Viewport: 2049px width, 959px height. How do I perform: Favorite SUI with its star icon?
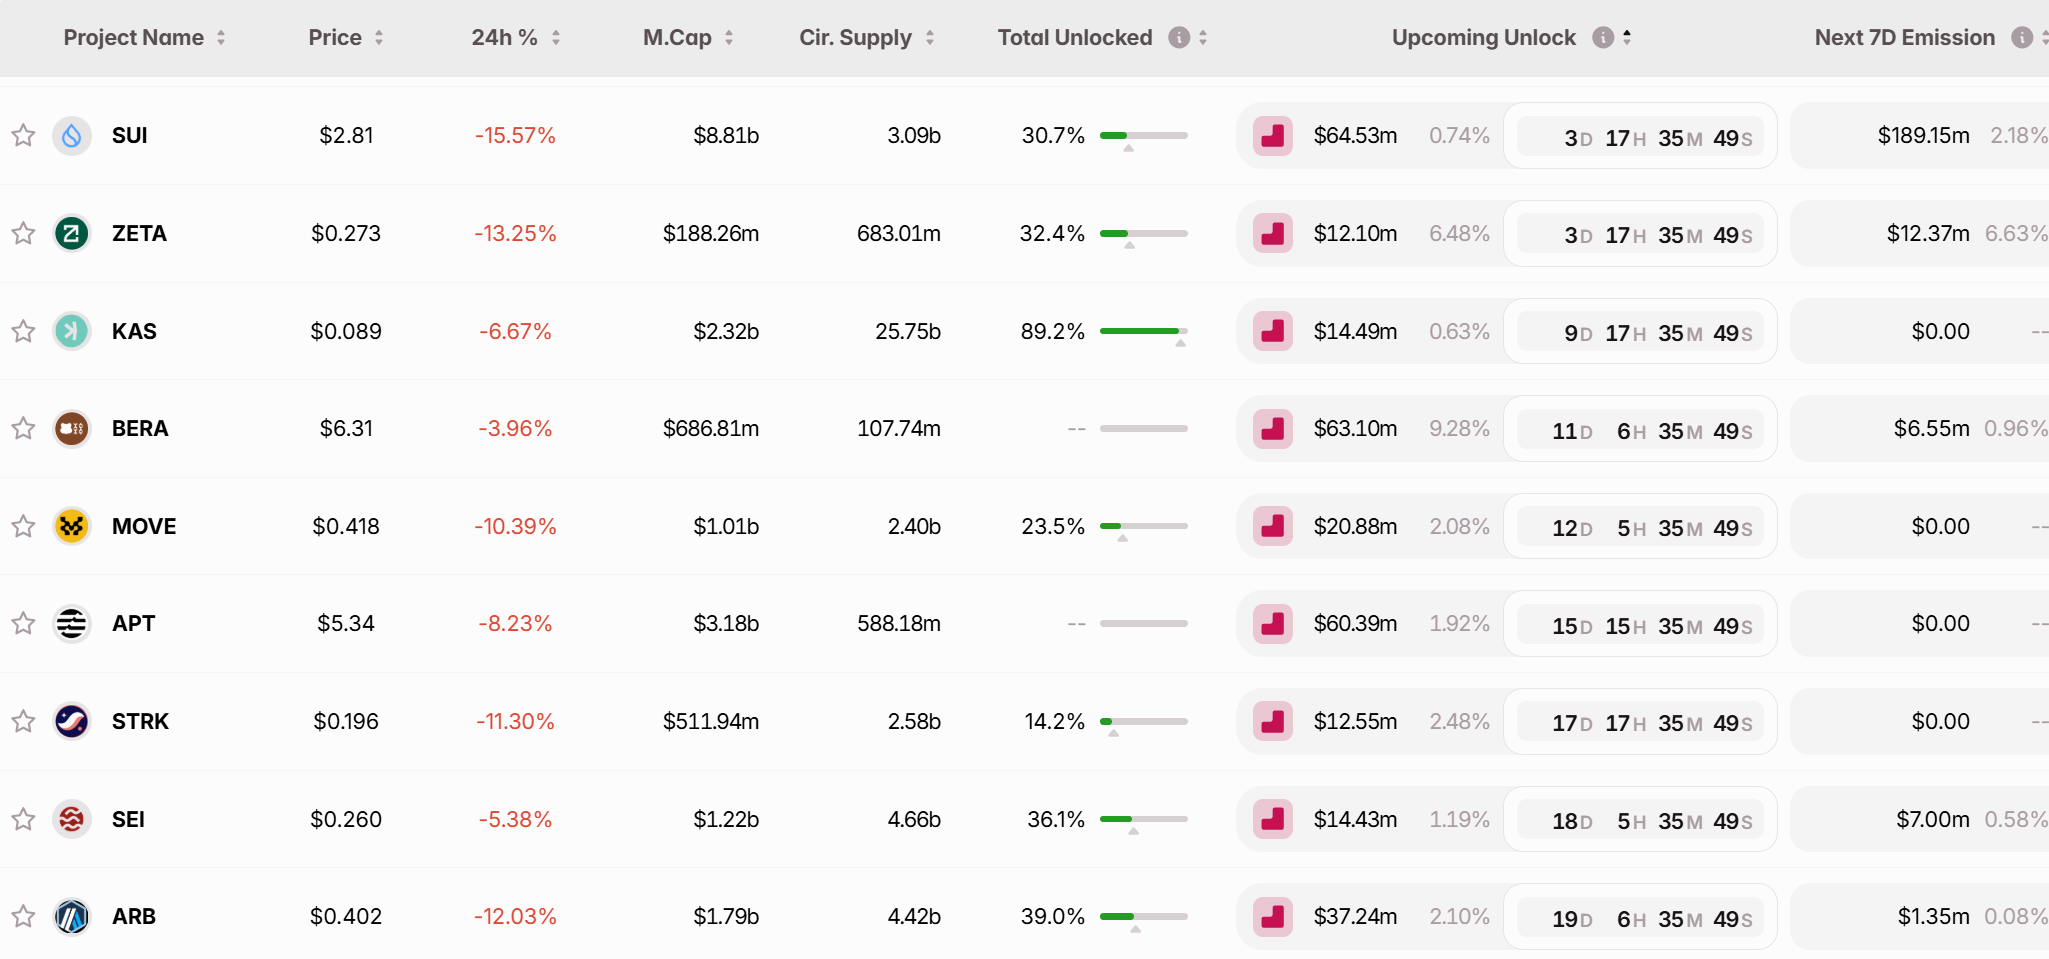(23, 135)
